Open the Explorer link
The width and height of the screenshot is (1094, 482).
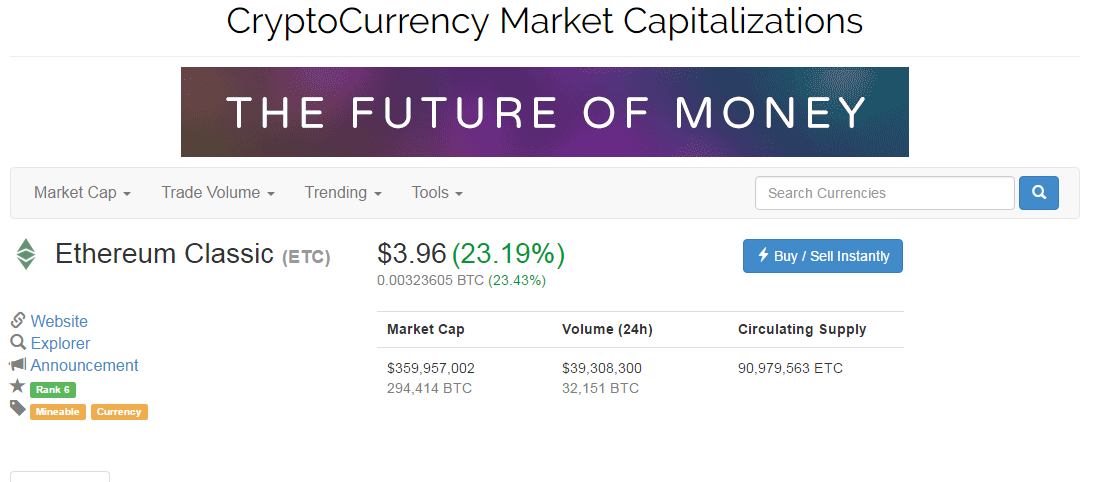coord(60,343)
